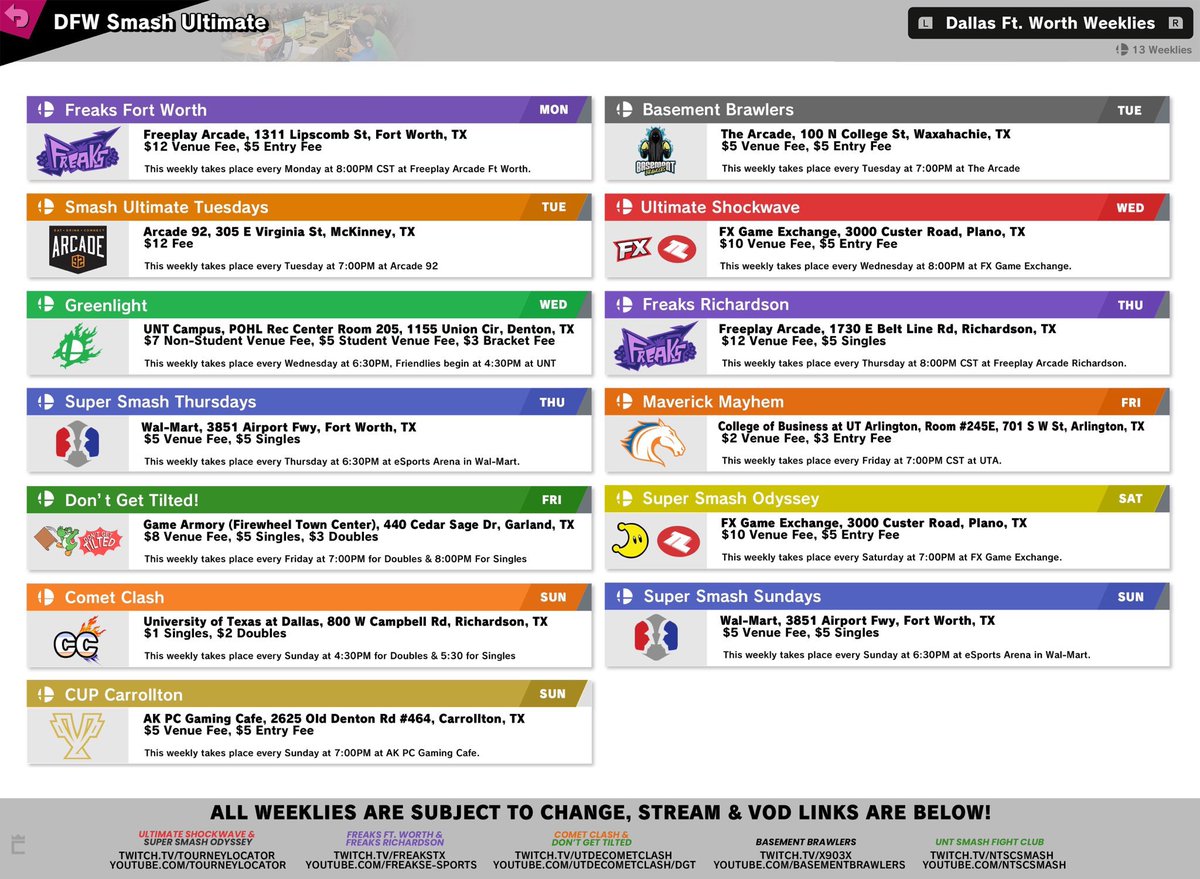The image size is (1200, 879).
Task: Open the twitch.tv/ntscsmash link
Action: pos(994,855)
